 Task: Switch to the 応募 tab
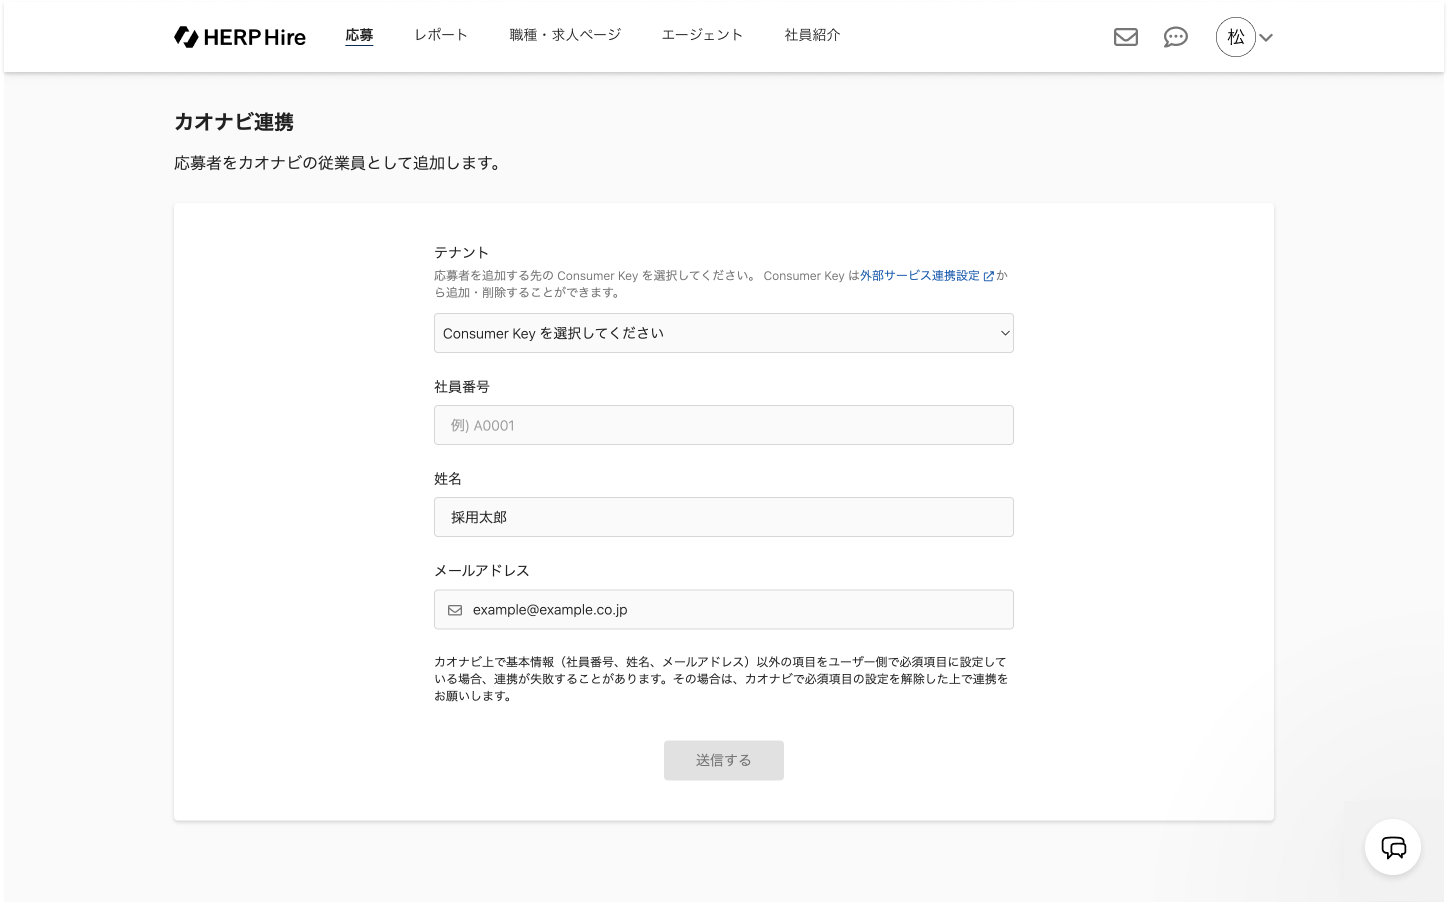(x=359, y=35)
